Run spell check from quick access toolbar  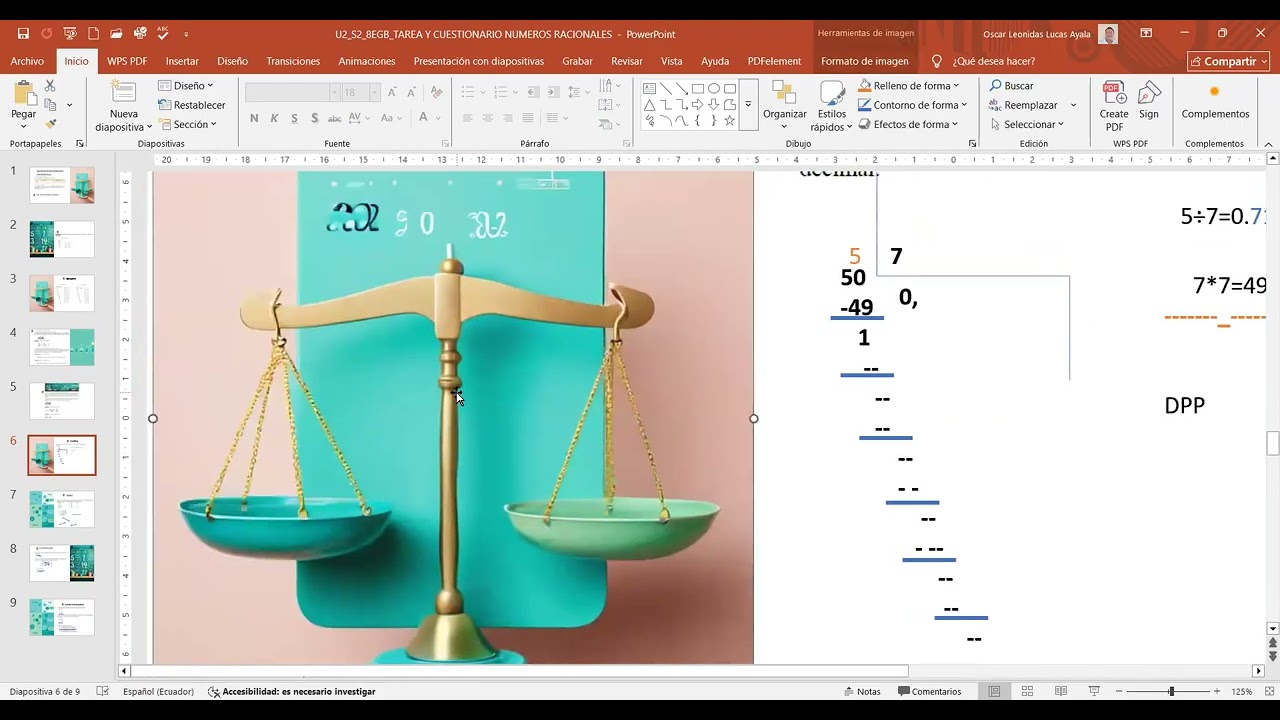click(x=164, y=34)
